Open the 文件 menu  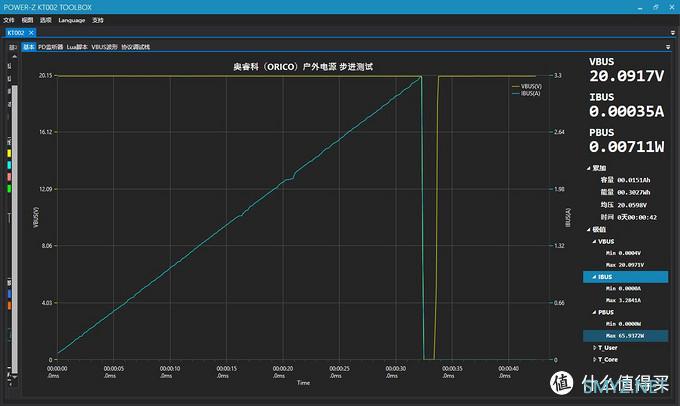(9, 19)
